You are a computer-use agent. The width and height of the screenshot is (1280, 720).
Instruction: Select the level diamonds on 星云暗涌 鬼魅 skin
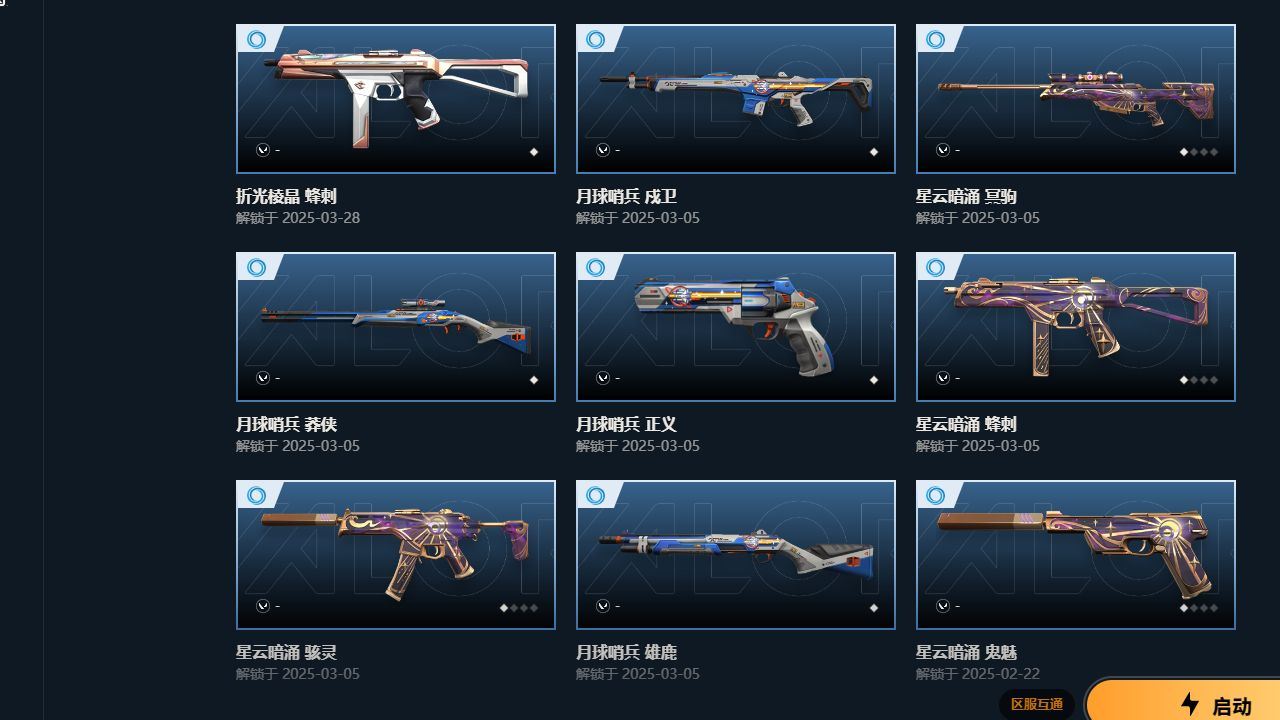coord(1199,608)
